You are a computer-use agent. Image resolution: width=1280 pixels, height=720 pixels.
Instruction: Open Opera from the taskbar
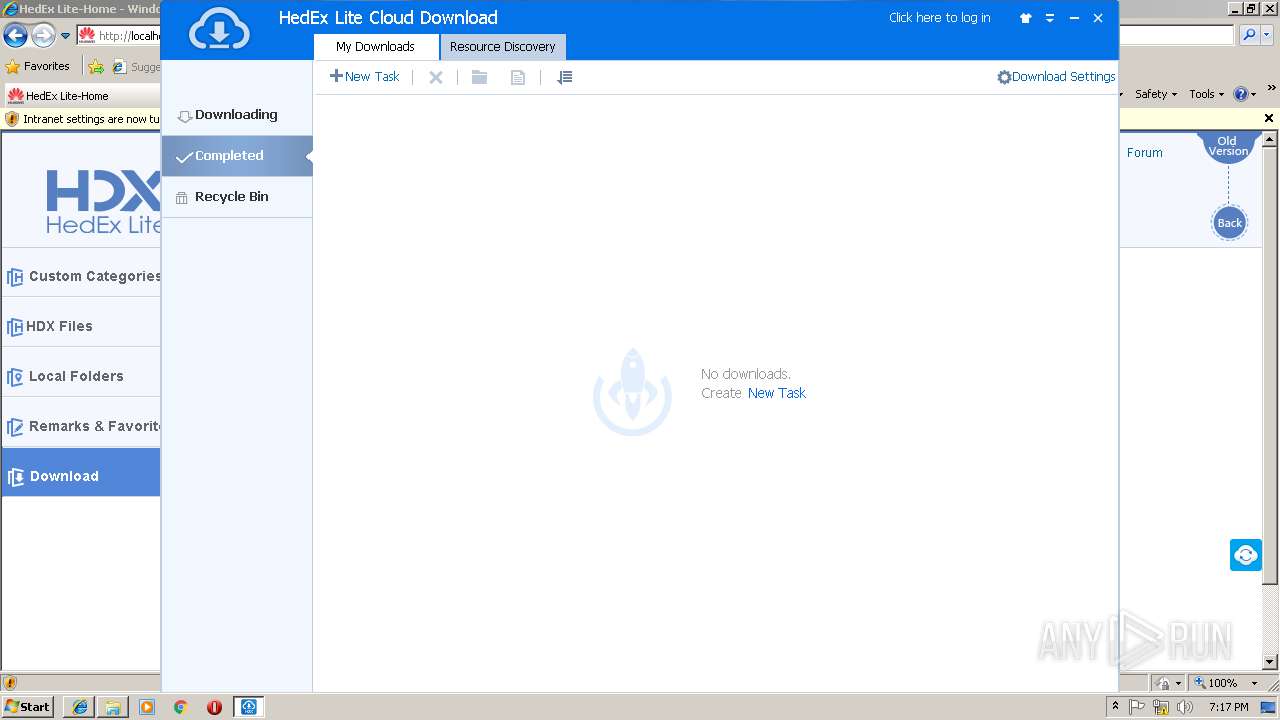click(214, 707)
